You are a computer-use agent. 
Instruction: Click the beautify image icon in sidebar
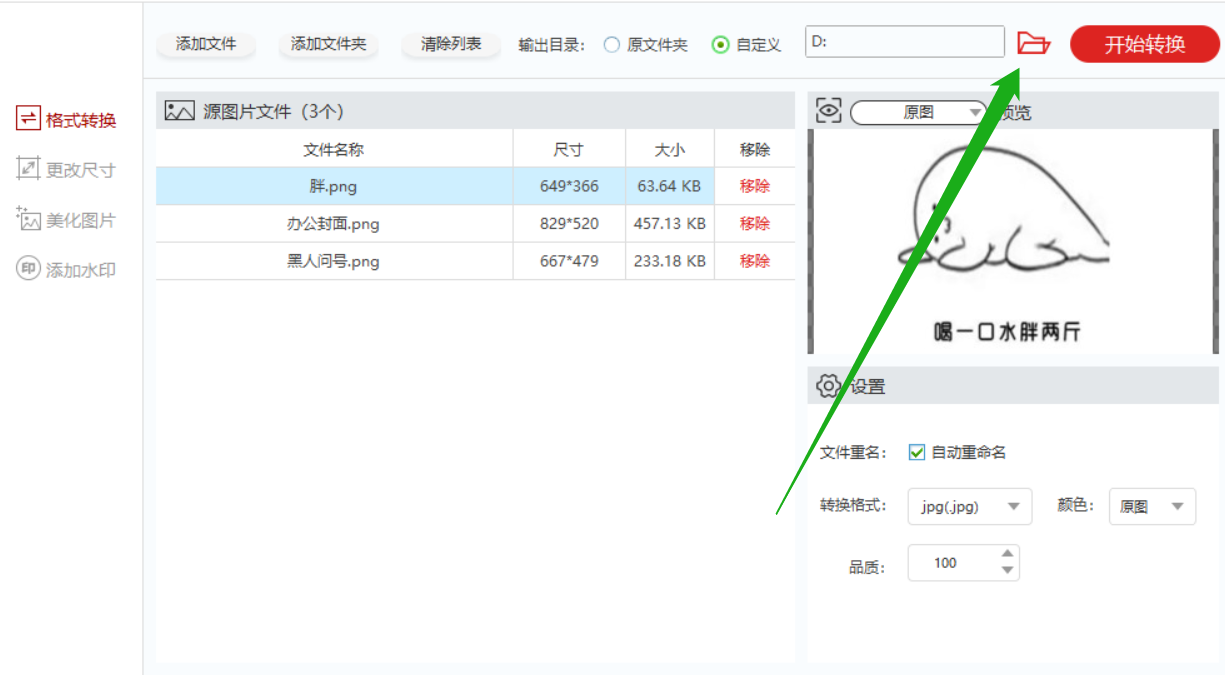[28, 219]
